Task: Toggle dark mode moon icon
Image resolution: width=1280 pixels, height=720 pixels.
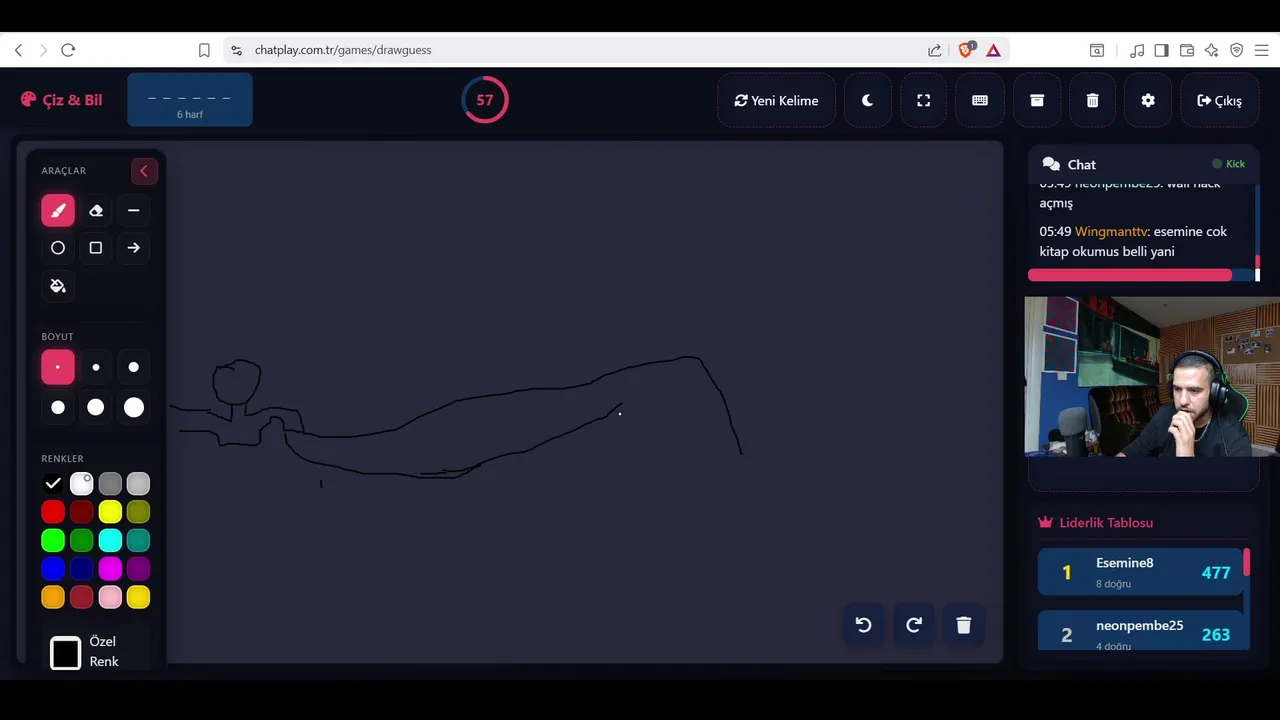Action: click(x=868, y=100)
